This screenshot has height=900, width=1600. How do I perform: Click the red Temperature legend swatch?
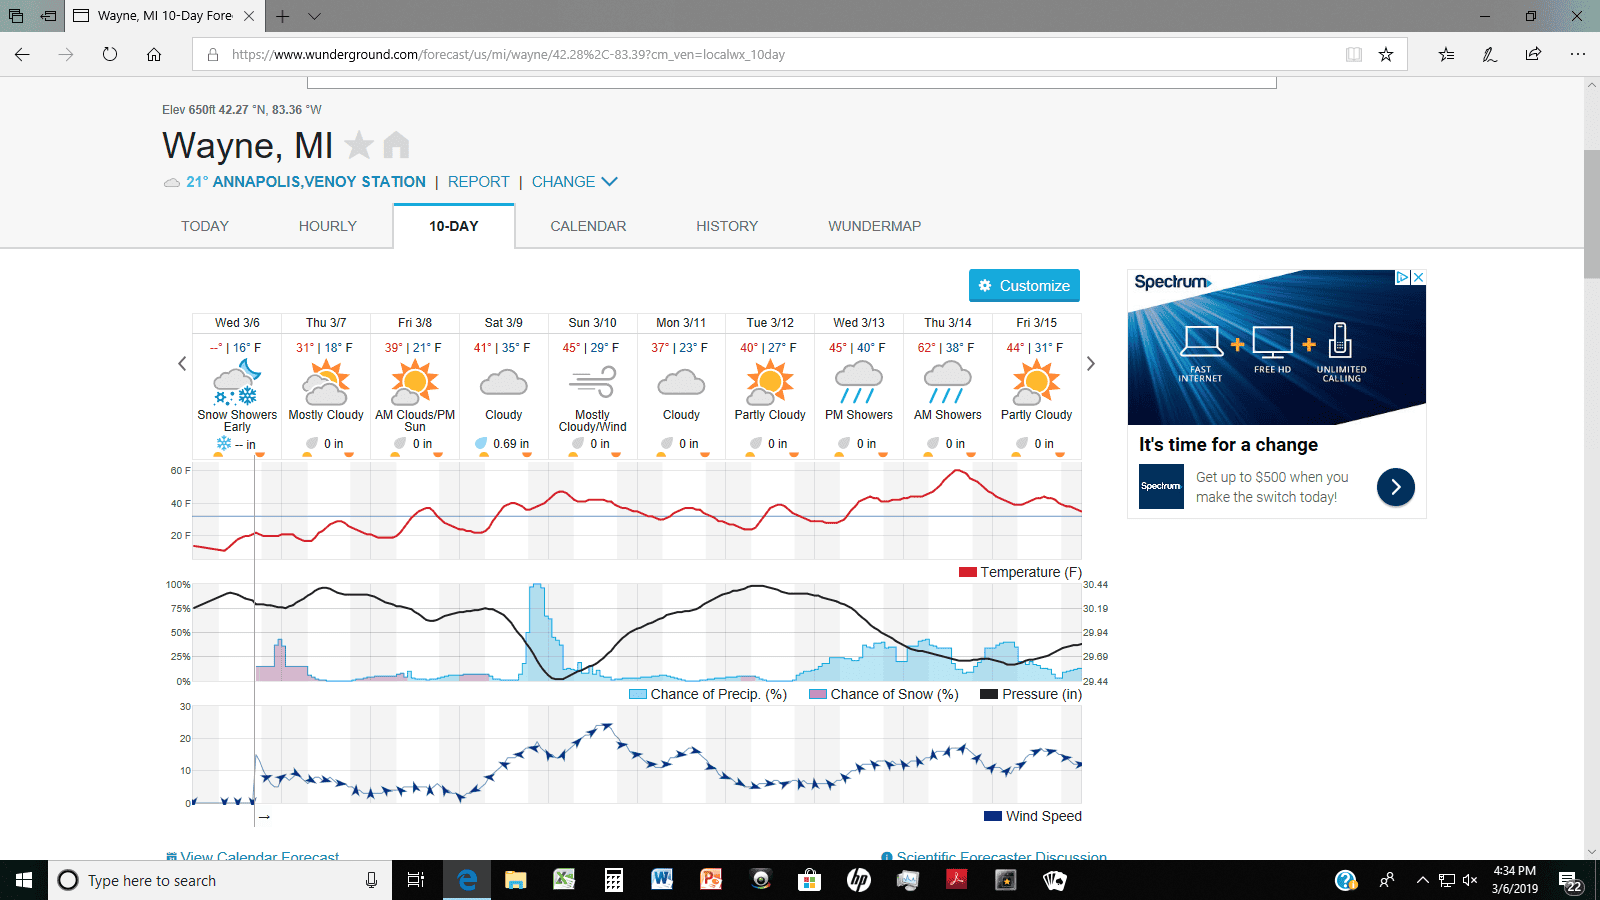(967, 572)
